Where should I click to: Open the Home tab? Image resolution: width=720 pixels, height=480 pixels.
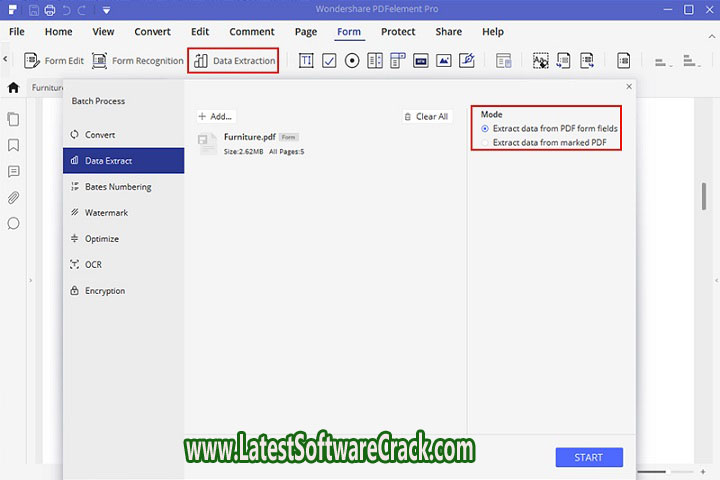(x=58, y=32)
